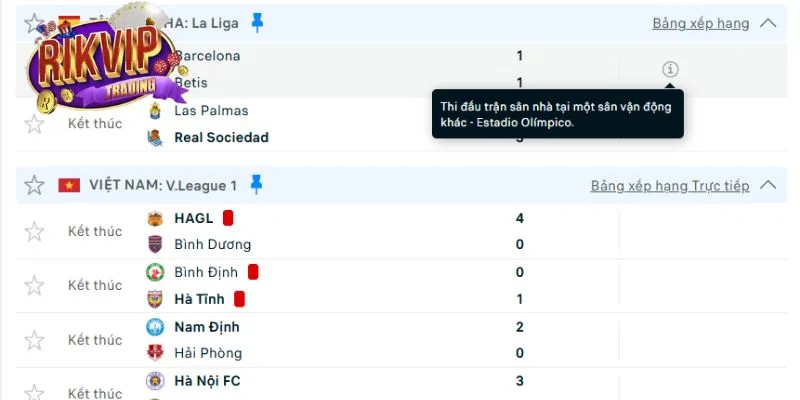Collapse the V.League 1 section chevron
This screenshot has width=800, height=400.
click(768, 185)
